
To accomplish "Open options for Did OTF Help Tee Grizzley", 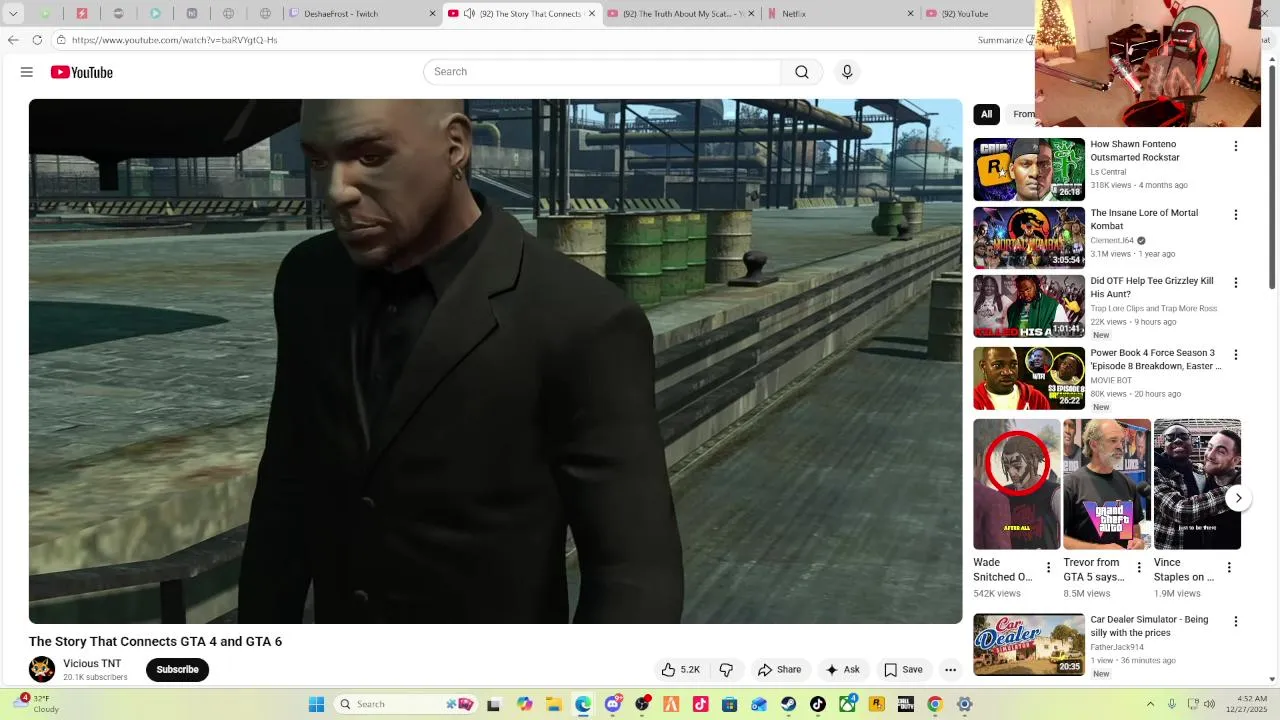I will (1236, 283).
